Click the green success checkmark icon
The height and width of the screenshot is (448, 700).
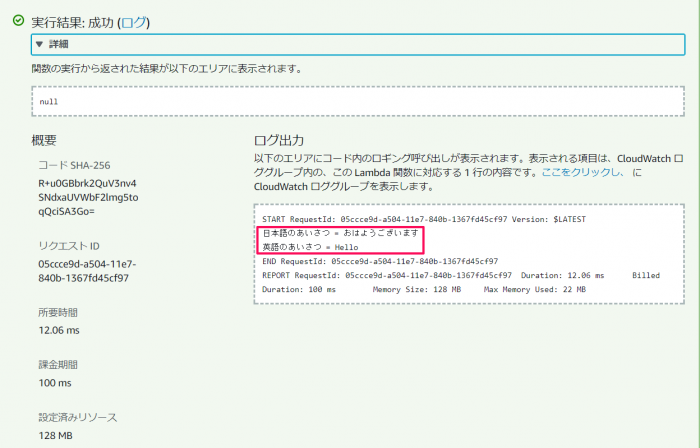18,21
